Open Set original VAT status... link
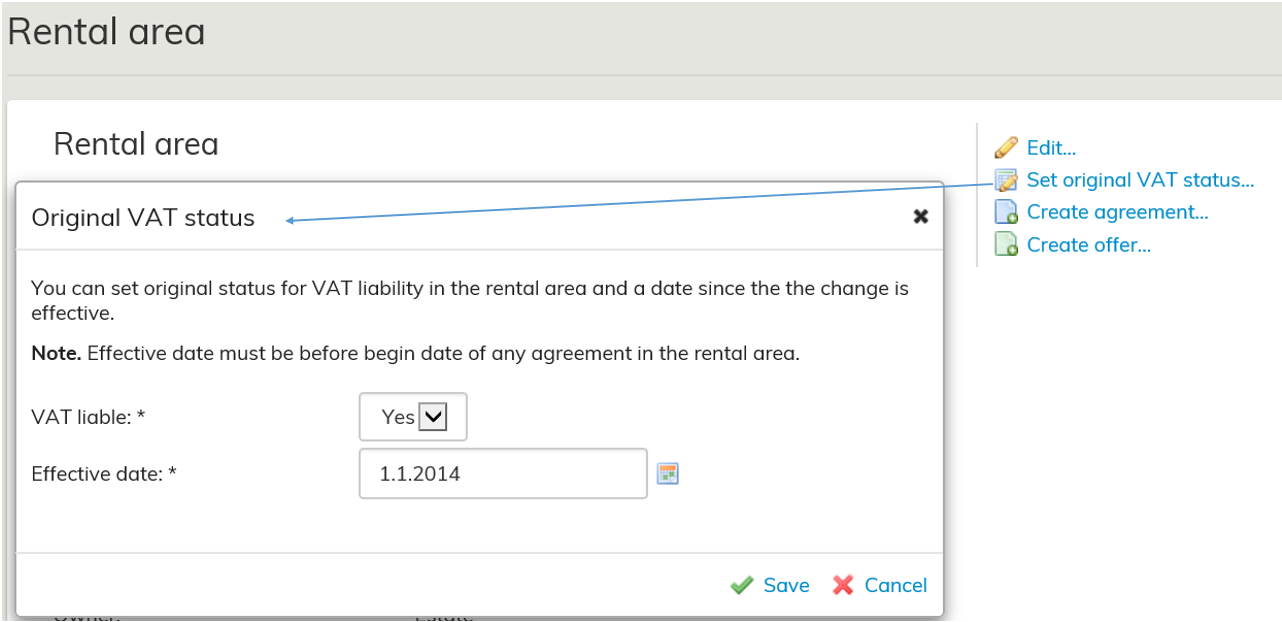Screen dimensions: 1282x622 click(x=1140, y=180)
